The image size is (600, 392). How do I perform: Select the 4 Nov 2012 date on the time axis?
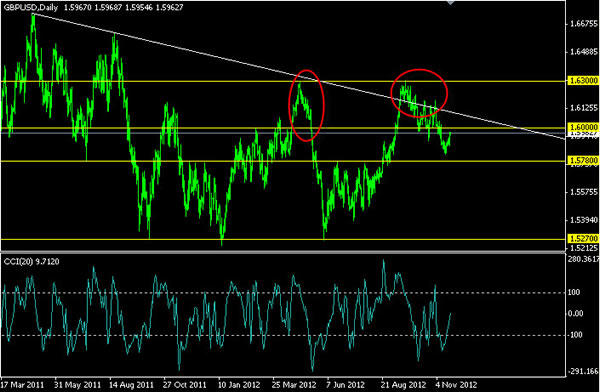point(456,384)
